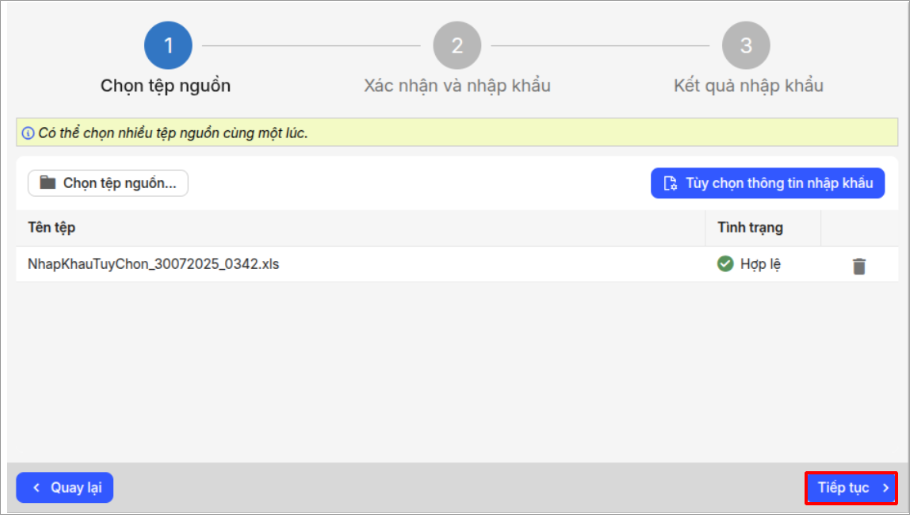This screenshot has height=515, width=910.
Task: Open the Kết quả nhập khẩu step label
Action: click(748, 86)
